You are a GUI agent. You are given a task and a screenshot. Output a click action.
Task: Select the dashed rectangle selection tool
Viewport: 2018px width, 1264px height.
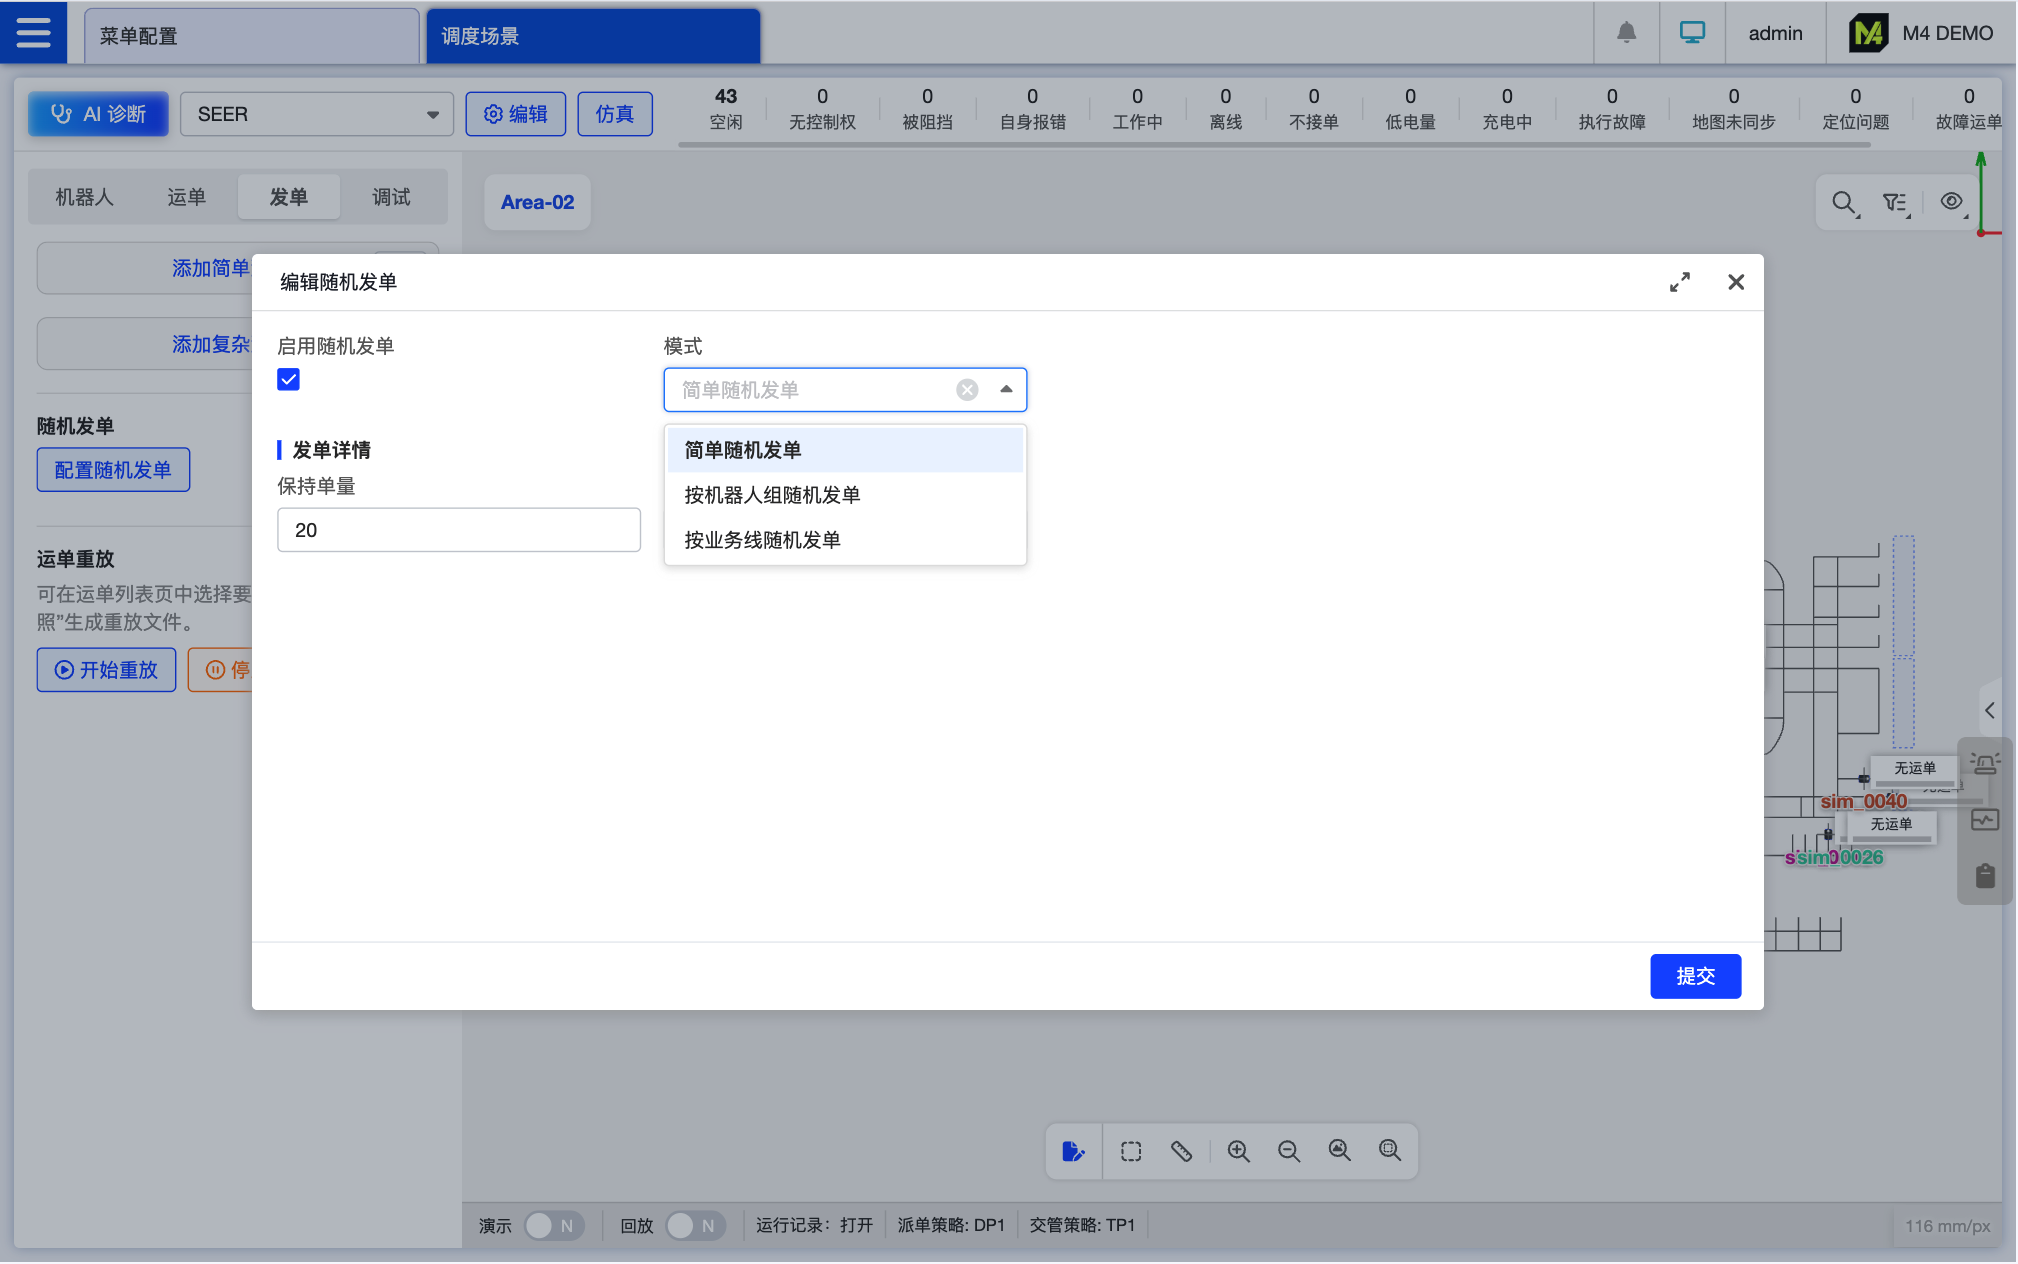click(1131, 1151)
